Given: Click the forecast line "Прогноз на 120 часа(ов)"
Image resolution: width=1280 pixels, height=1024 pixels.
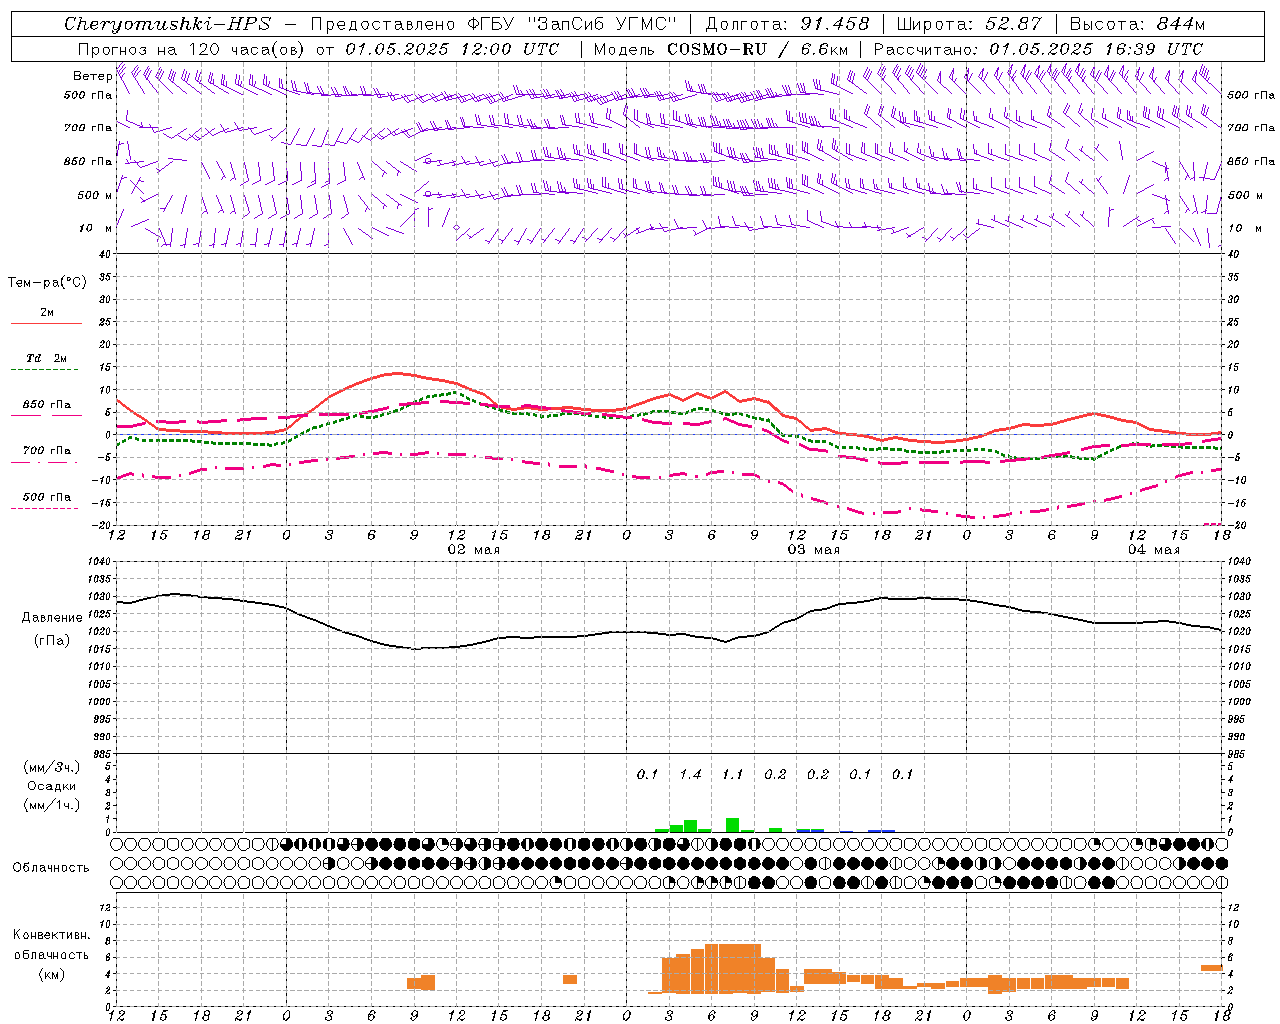Looking at the screenshot, I should click(192, 49).
